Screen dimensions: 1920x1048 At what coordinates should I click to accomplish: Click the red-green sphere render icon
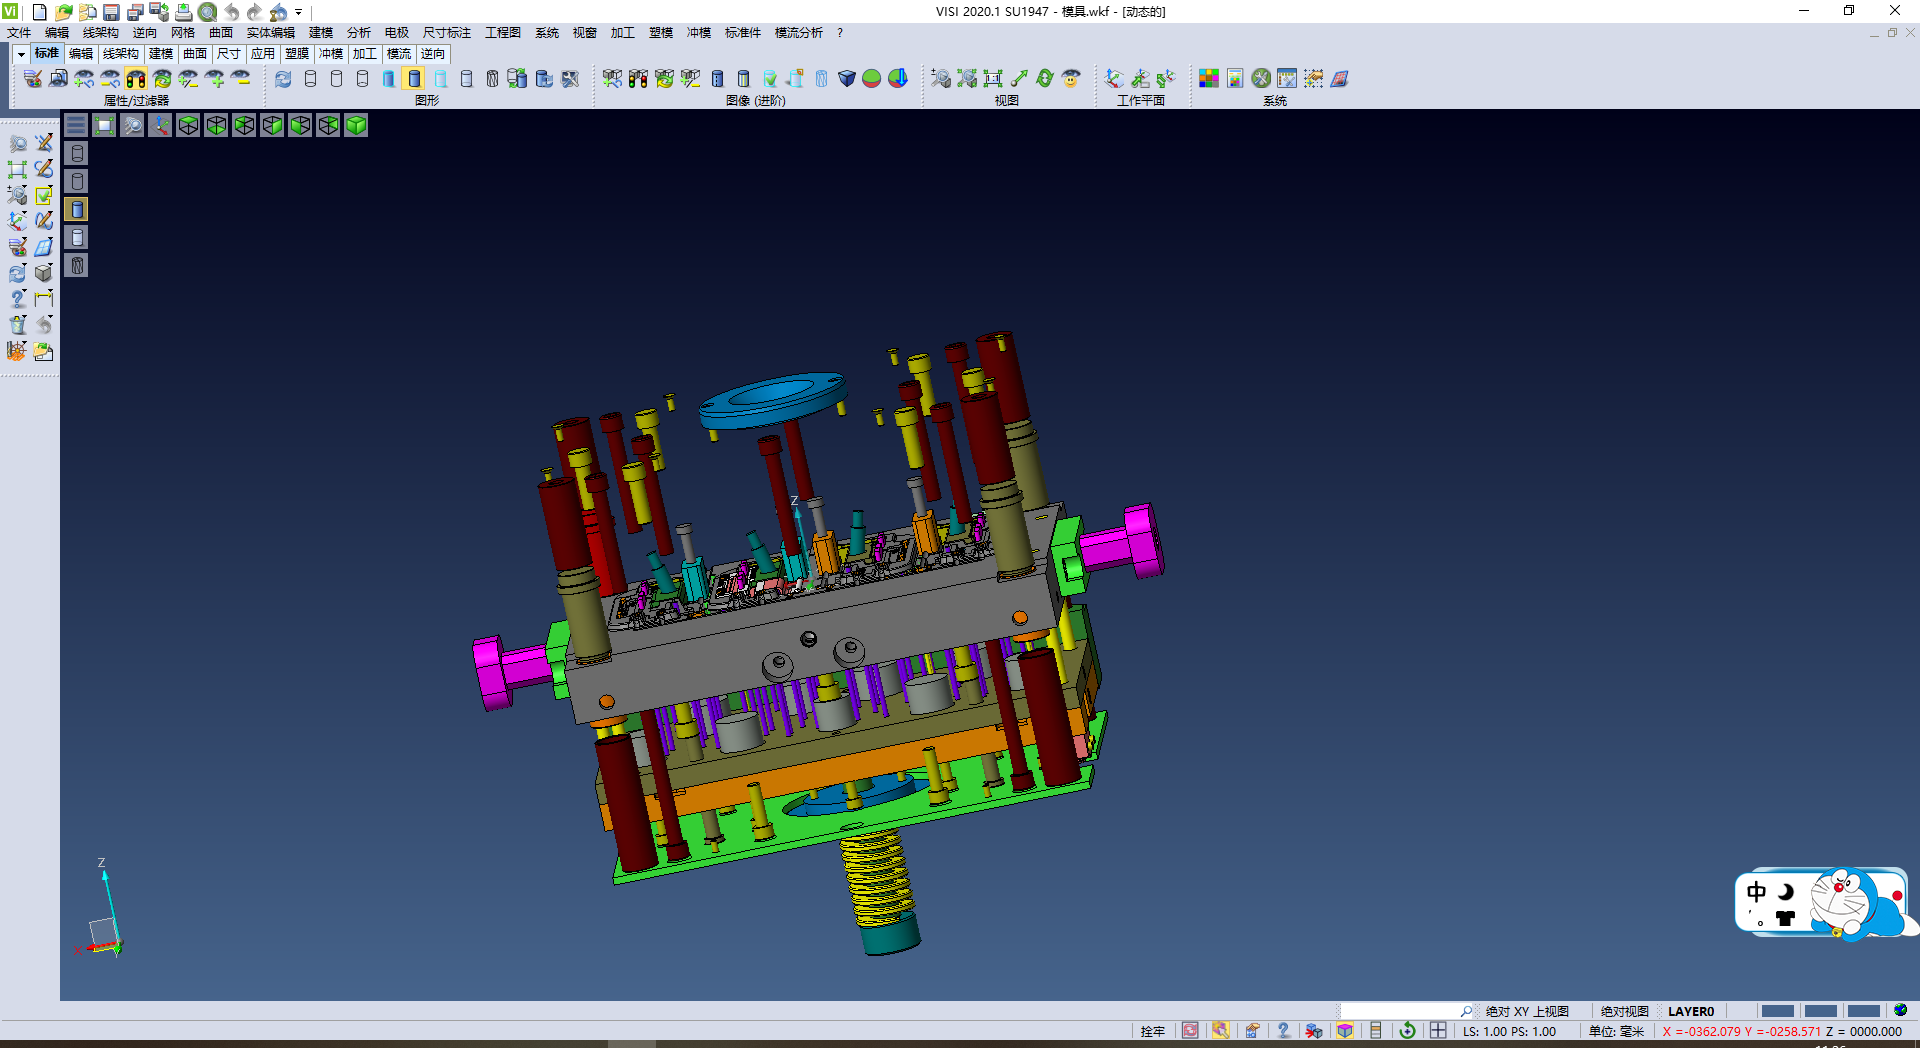click(871, 78)
